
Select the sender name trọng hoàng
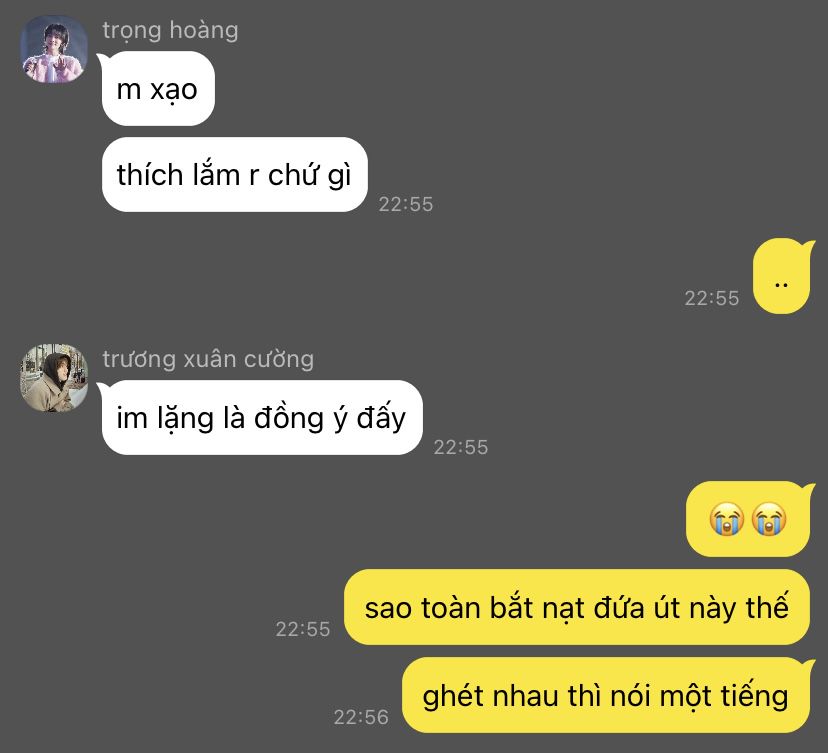tap(170, 31)
